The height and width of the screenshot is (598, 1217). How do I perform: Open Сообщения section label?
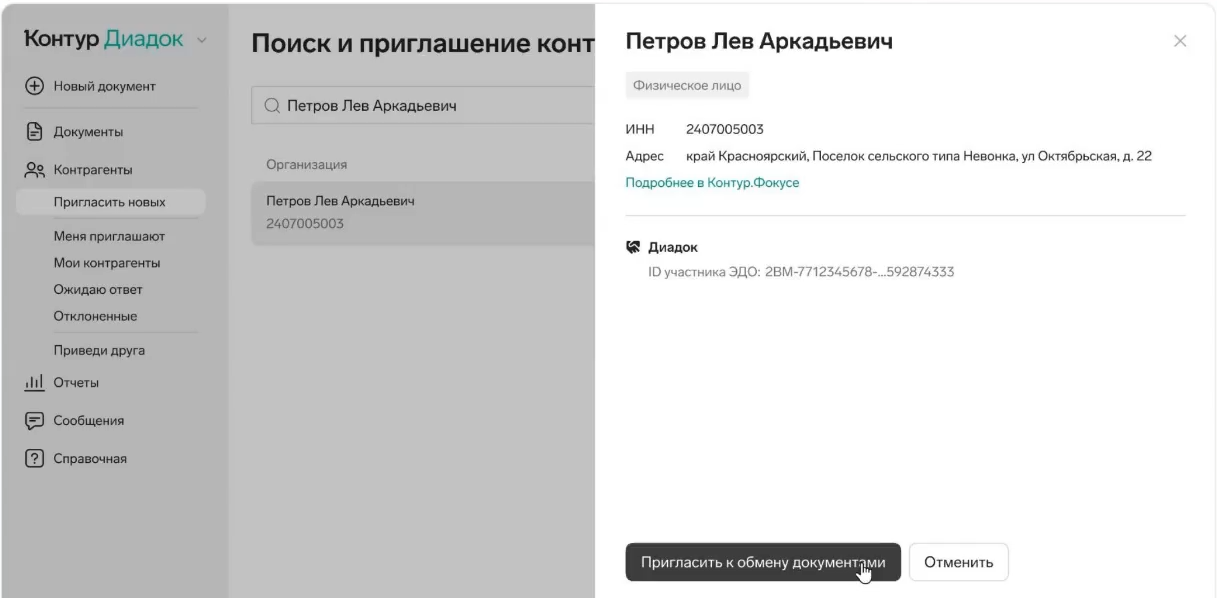click(x=89, y=420)
